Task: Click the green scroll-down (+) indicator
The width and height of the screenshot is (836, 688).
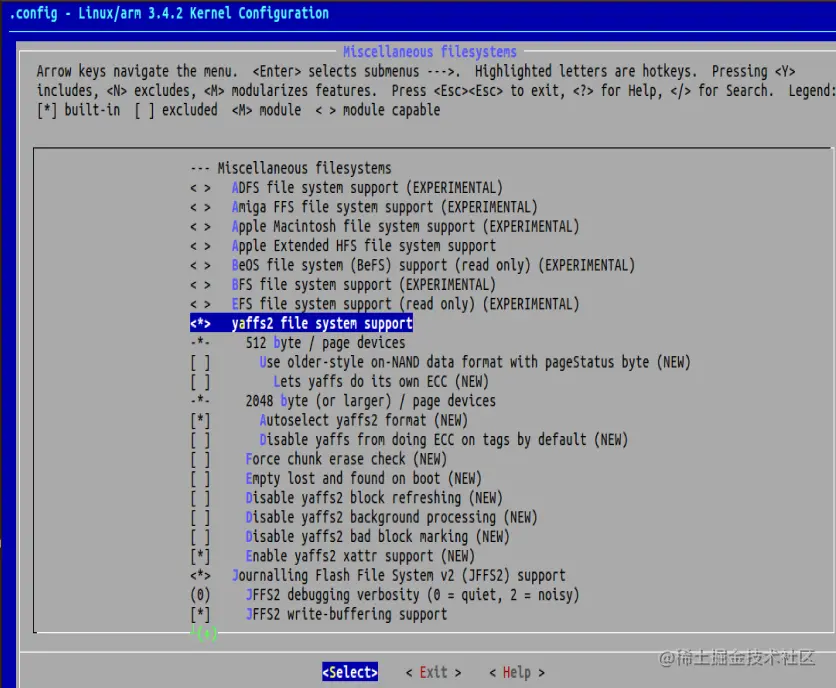Action: click(x=204, y=633)
